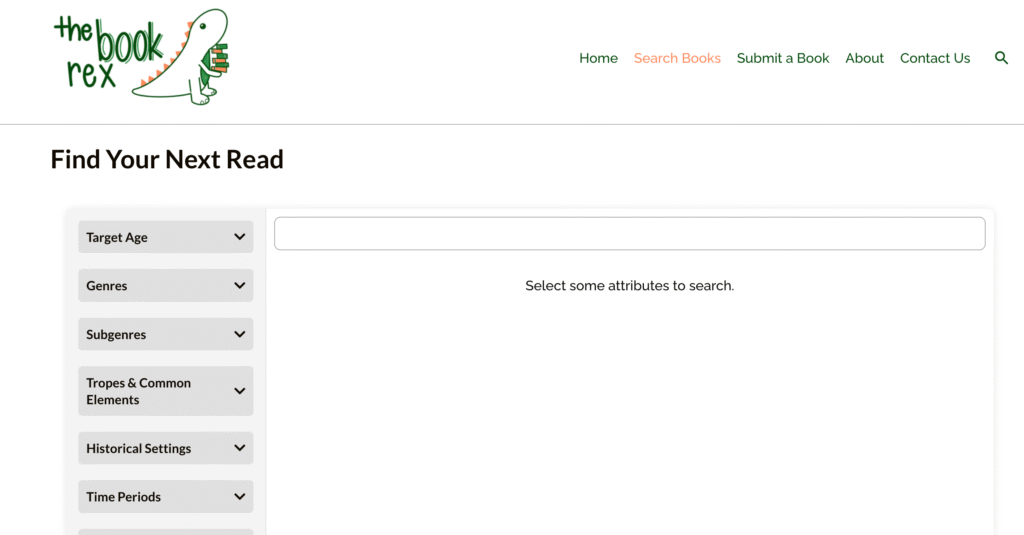Expand the Tropes & Common Elements filter

(166, 391)
